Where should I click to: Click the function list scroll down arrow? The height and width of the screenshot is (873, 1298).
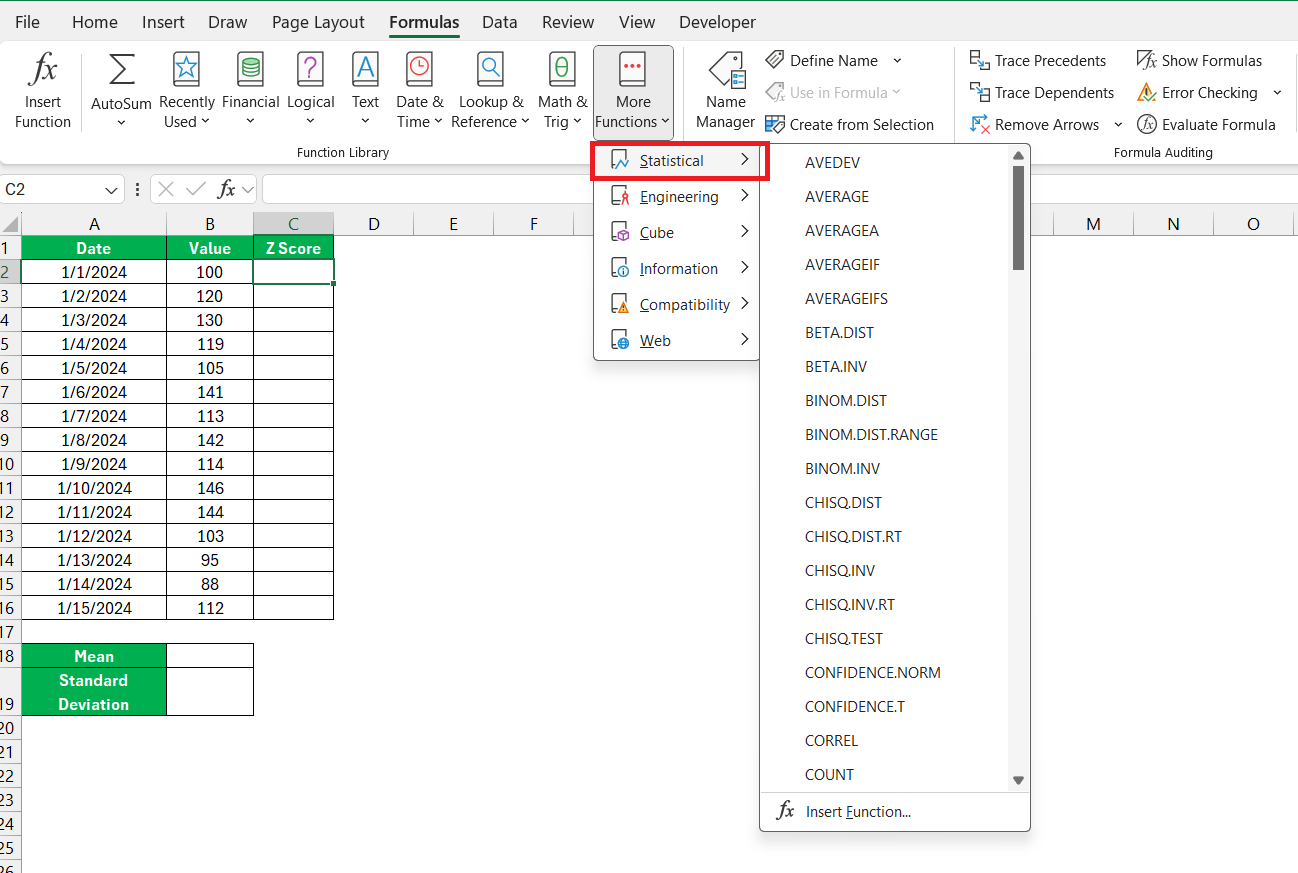tap(1018, 780)
